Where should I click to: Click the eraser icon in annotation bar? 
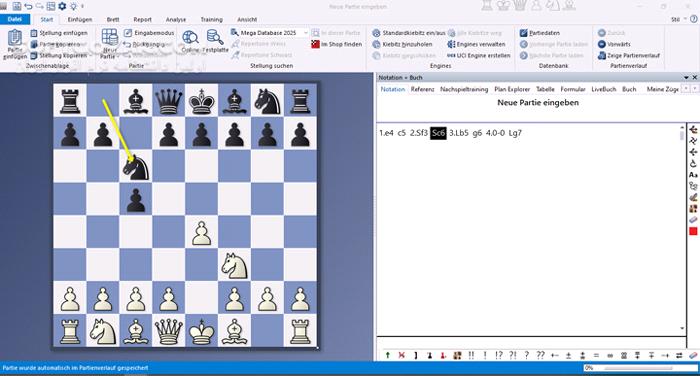click(x=693, y=355)
